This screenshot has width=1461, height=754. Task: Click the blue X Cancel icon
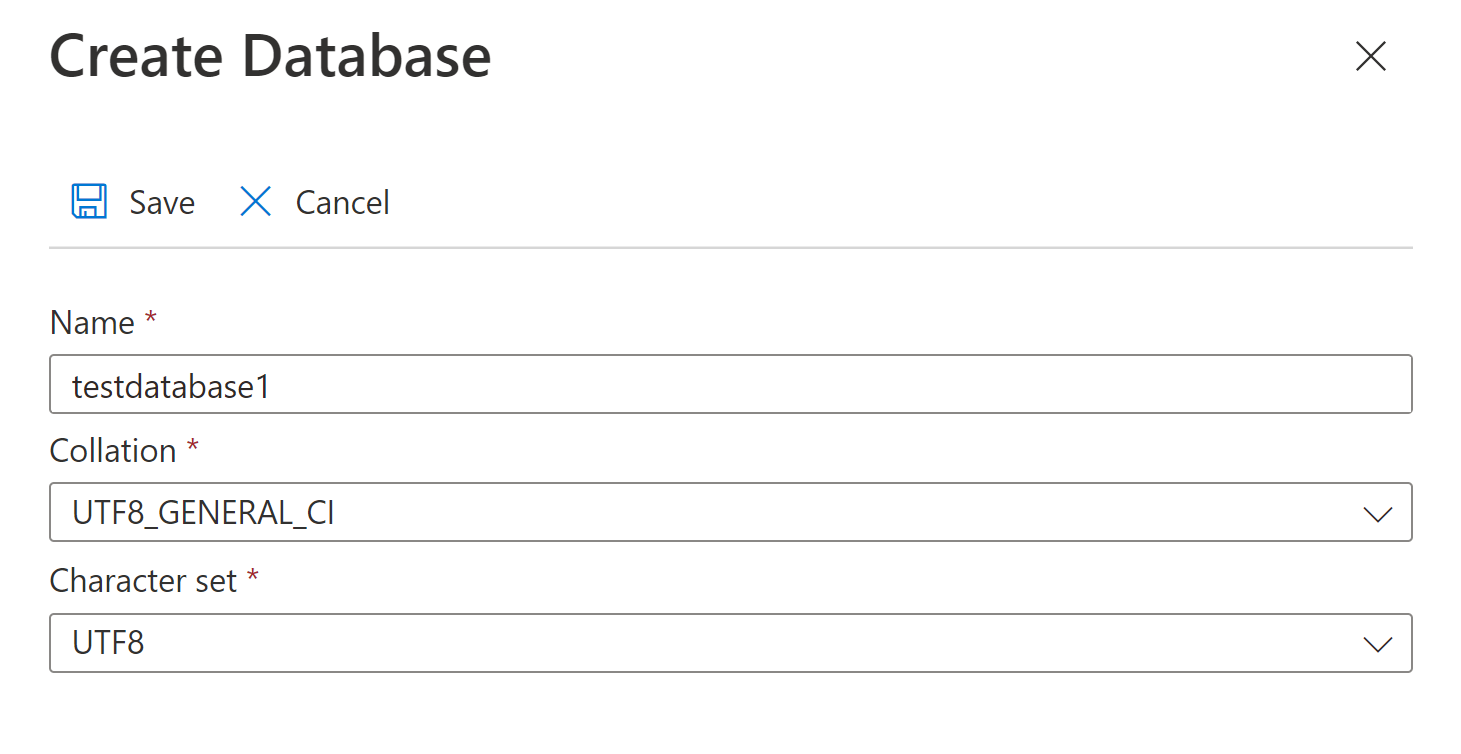click(256, 201)
